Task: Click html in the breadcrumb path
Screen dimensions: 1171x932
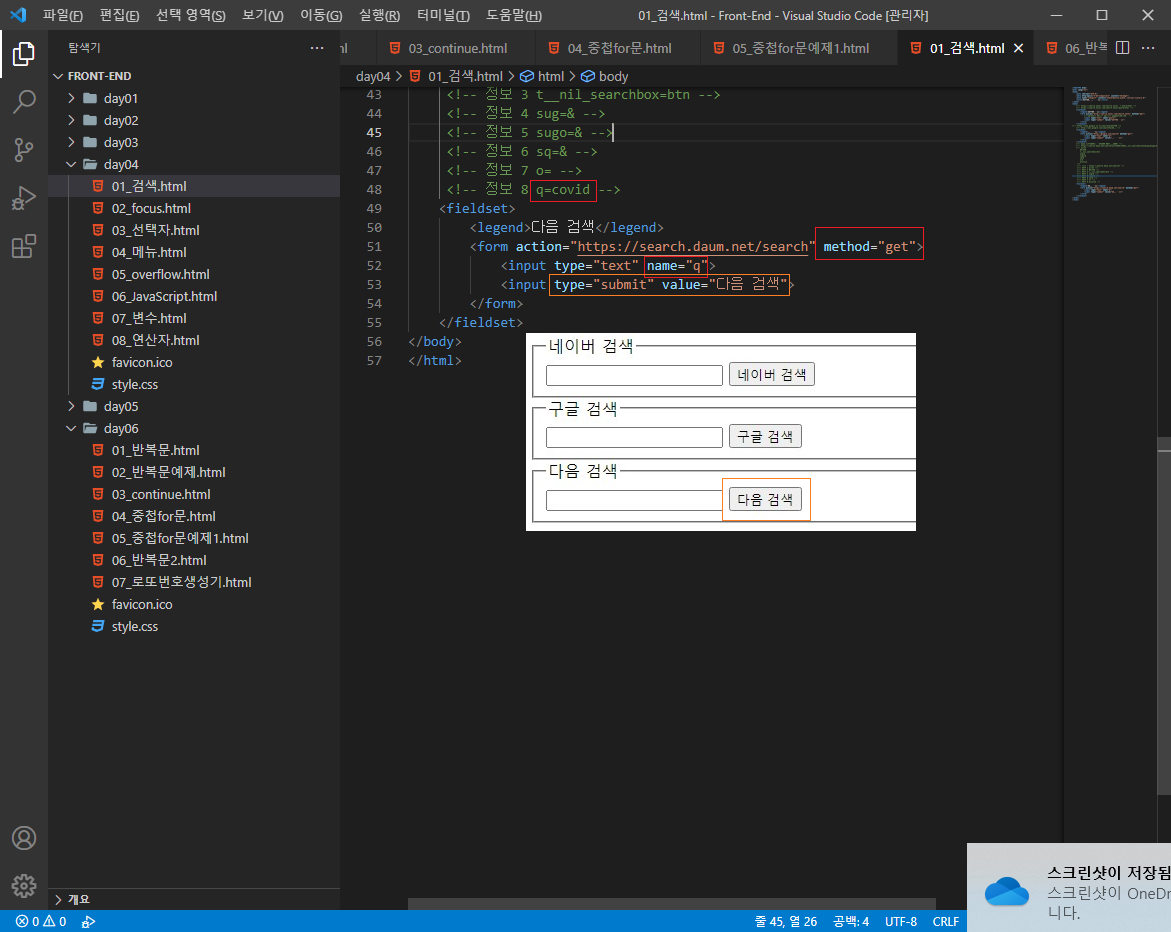Action: click(x=542, y=76)
